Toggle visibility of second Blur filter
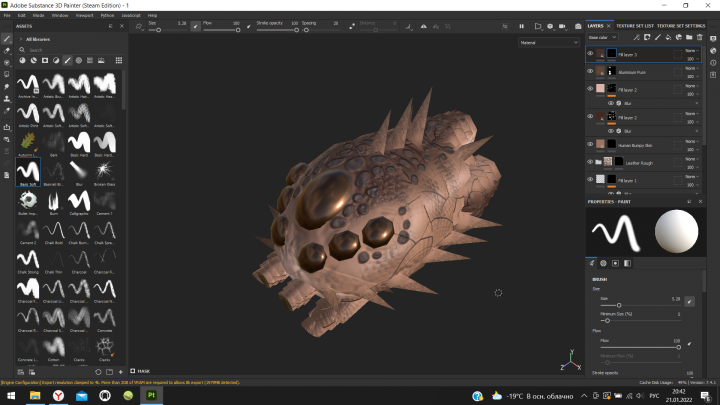This screenshot has width=720, height=405. [611, 131]
